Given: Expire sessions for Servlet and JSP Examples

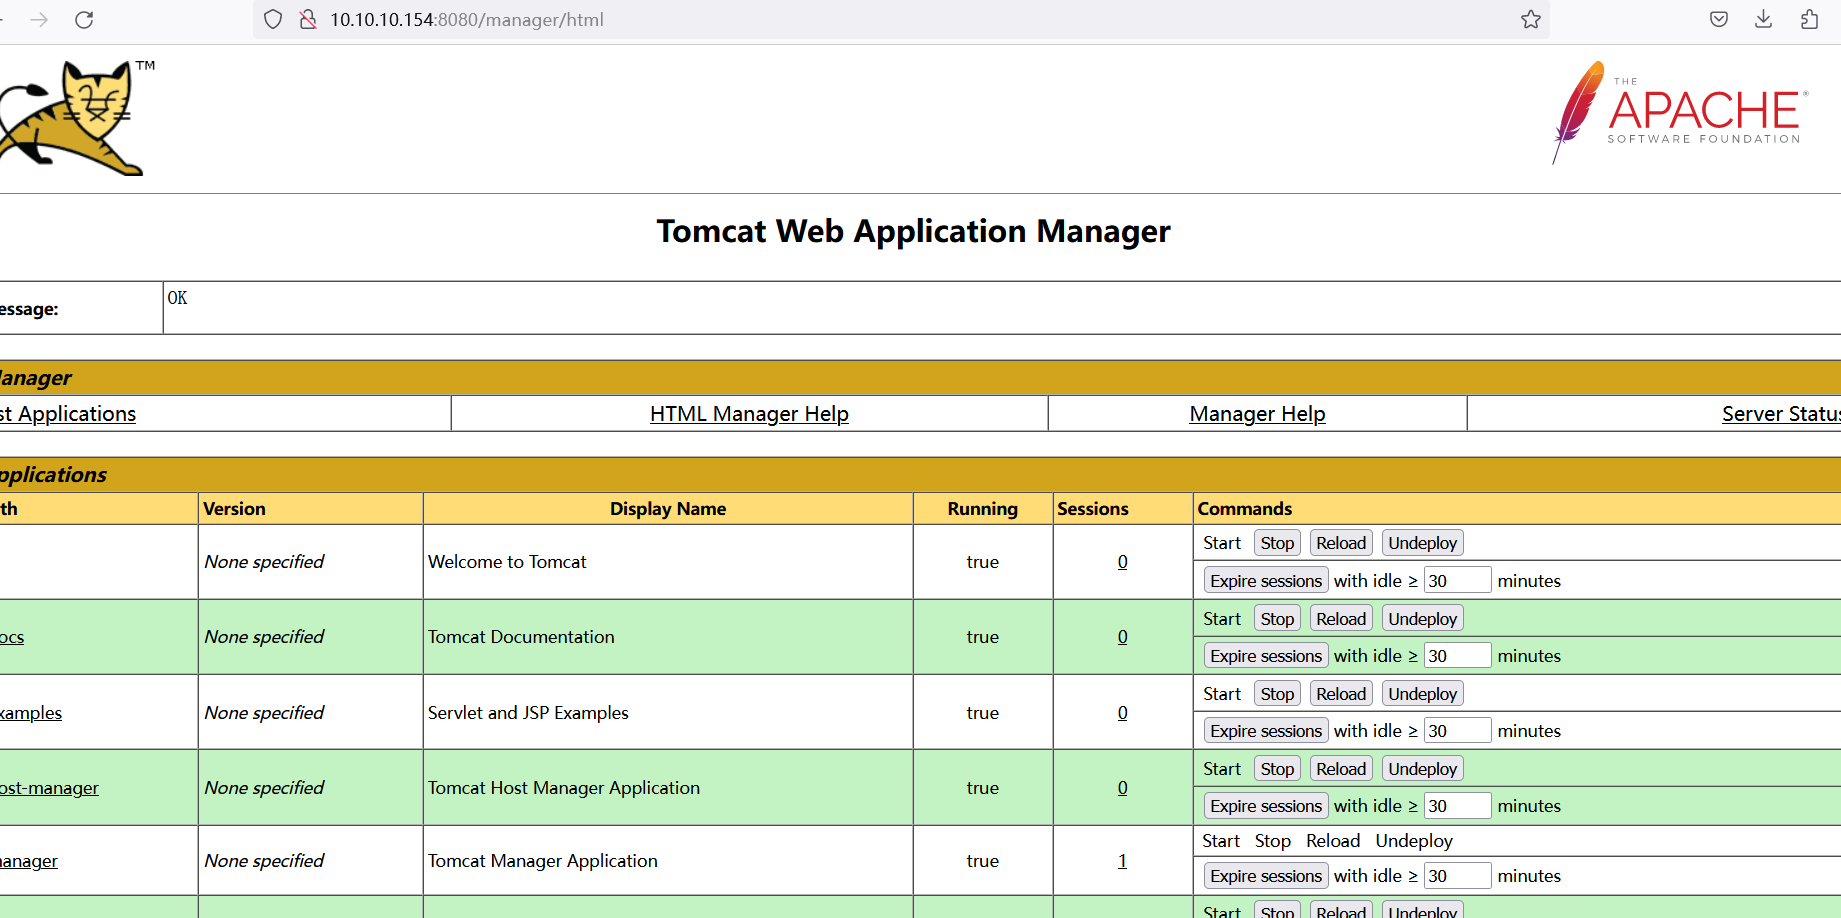Looking at the screenshot, I should tap(1266, 731).
